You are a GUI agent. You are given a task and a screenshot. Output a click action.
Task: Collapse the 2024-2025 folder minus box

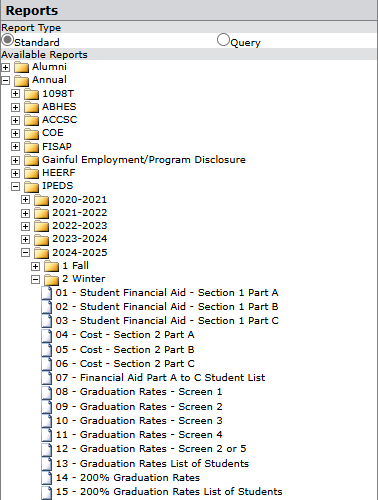tap(25, 253)
